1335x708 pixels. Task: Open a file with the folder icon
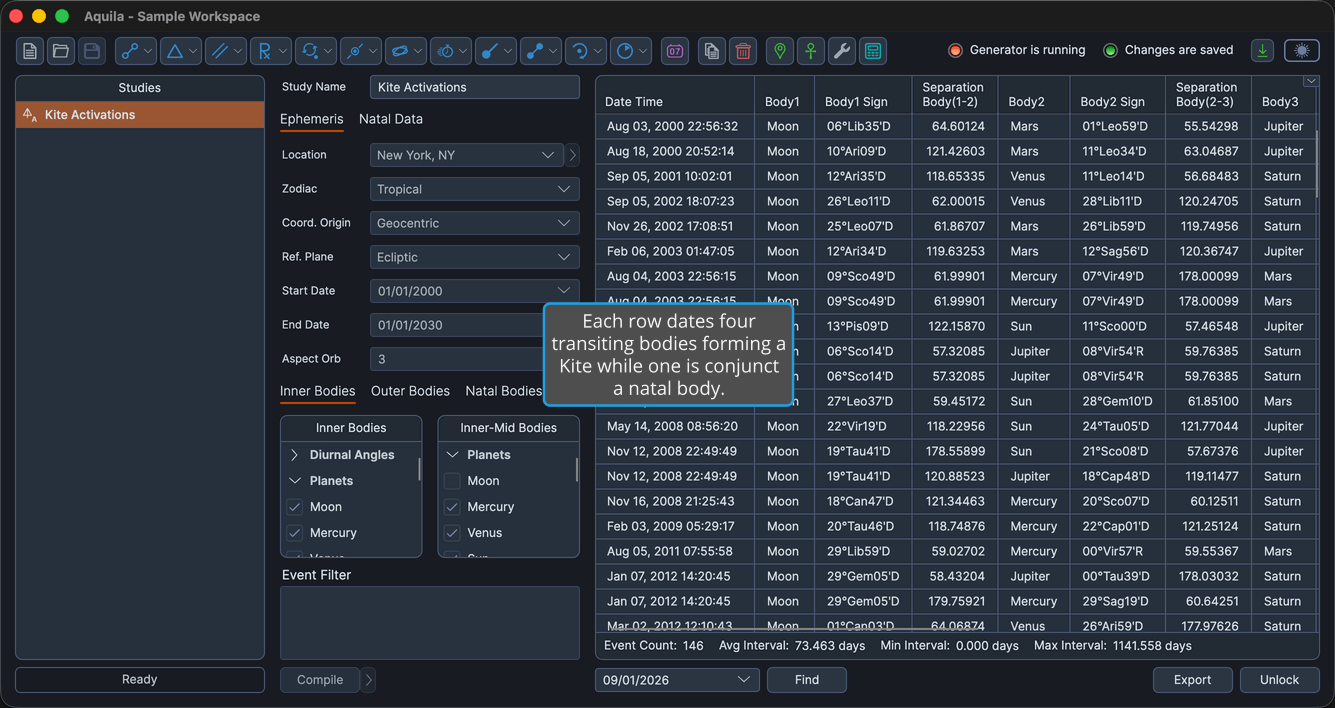(x=61, y=51)
